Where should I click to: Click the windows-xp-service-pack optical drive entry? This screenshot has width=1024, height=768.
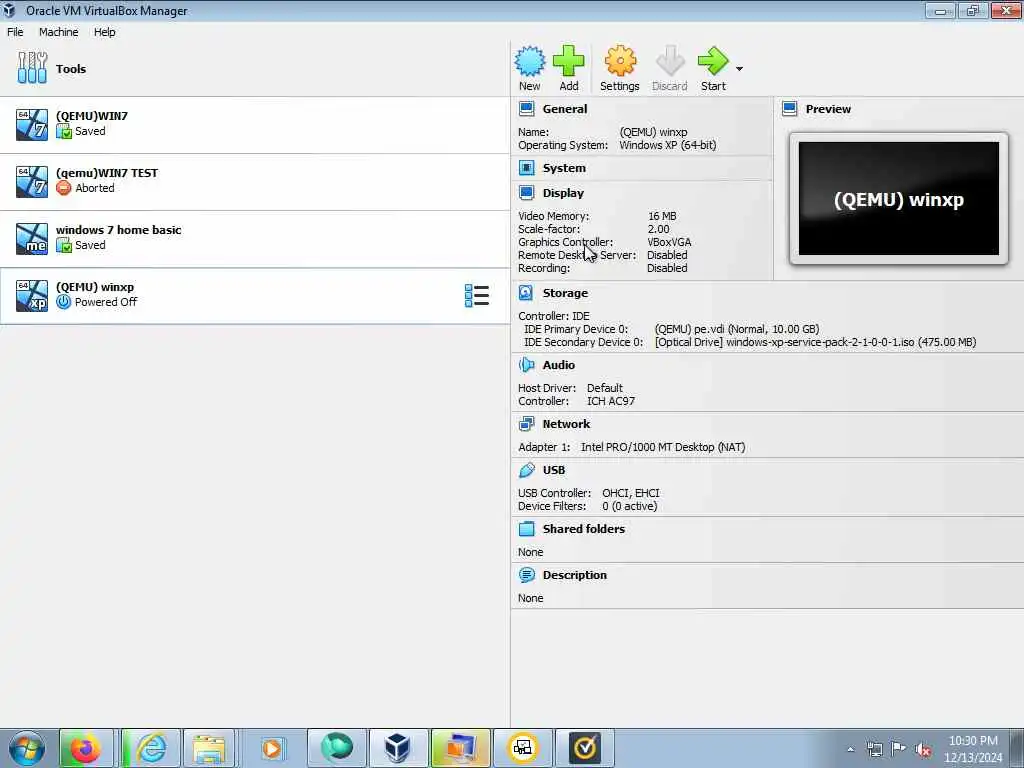[815, 342]
